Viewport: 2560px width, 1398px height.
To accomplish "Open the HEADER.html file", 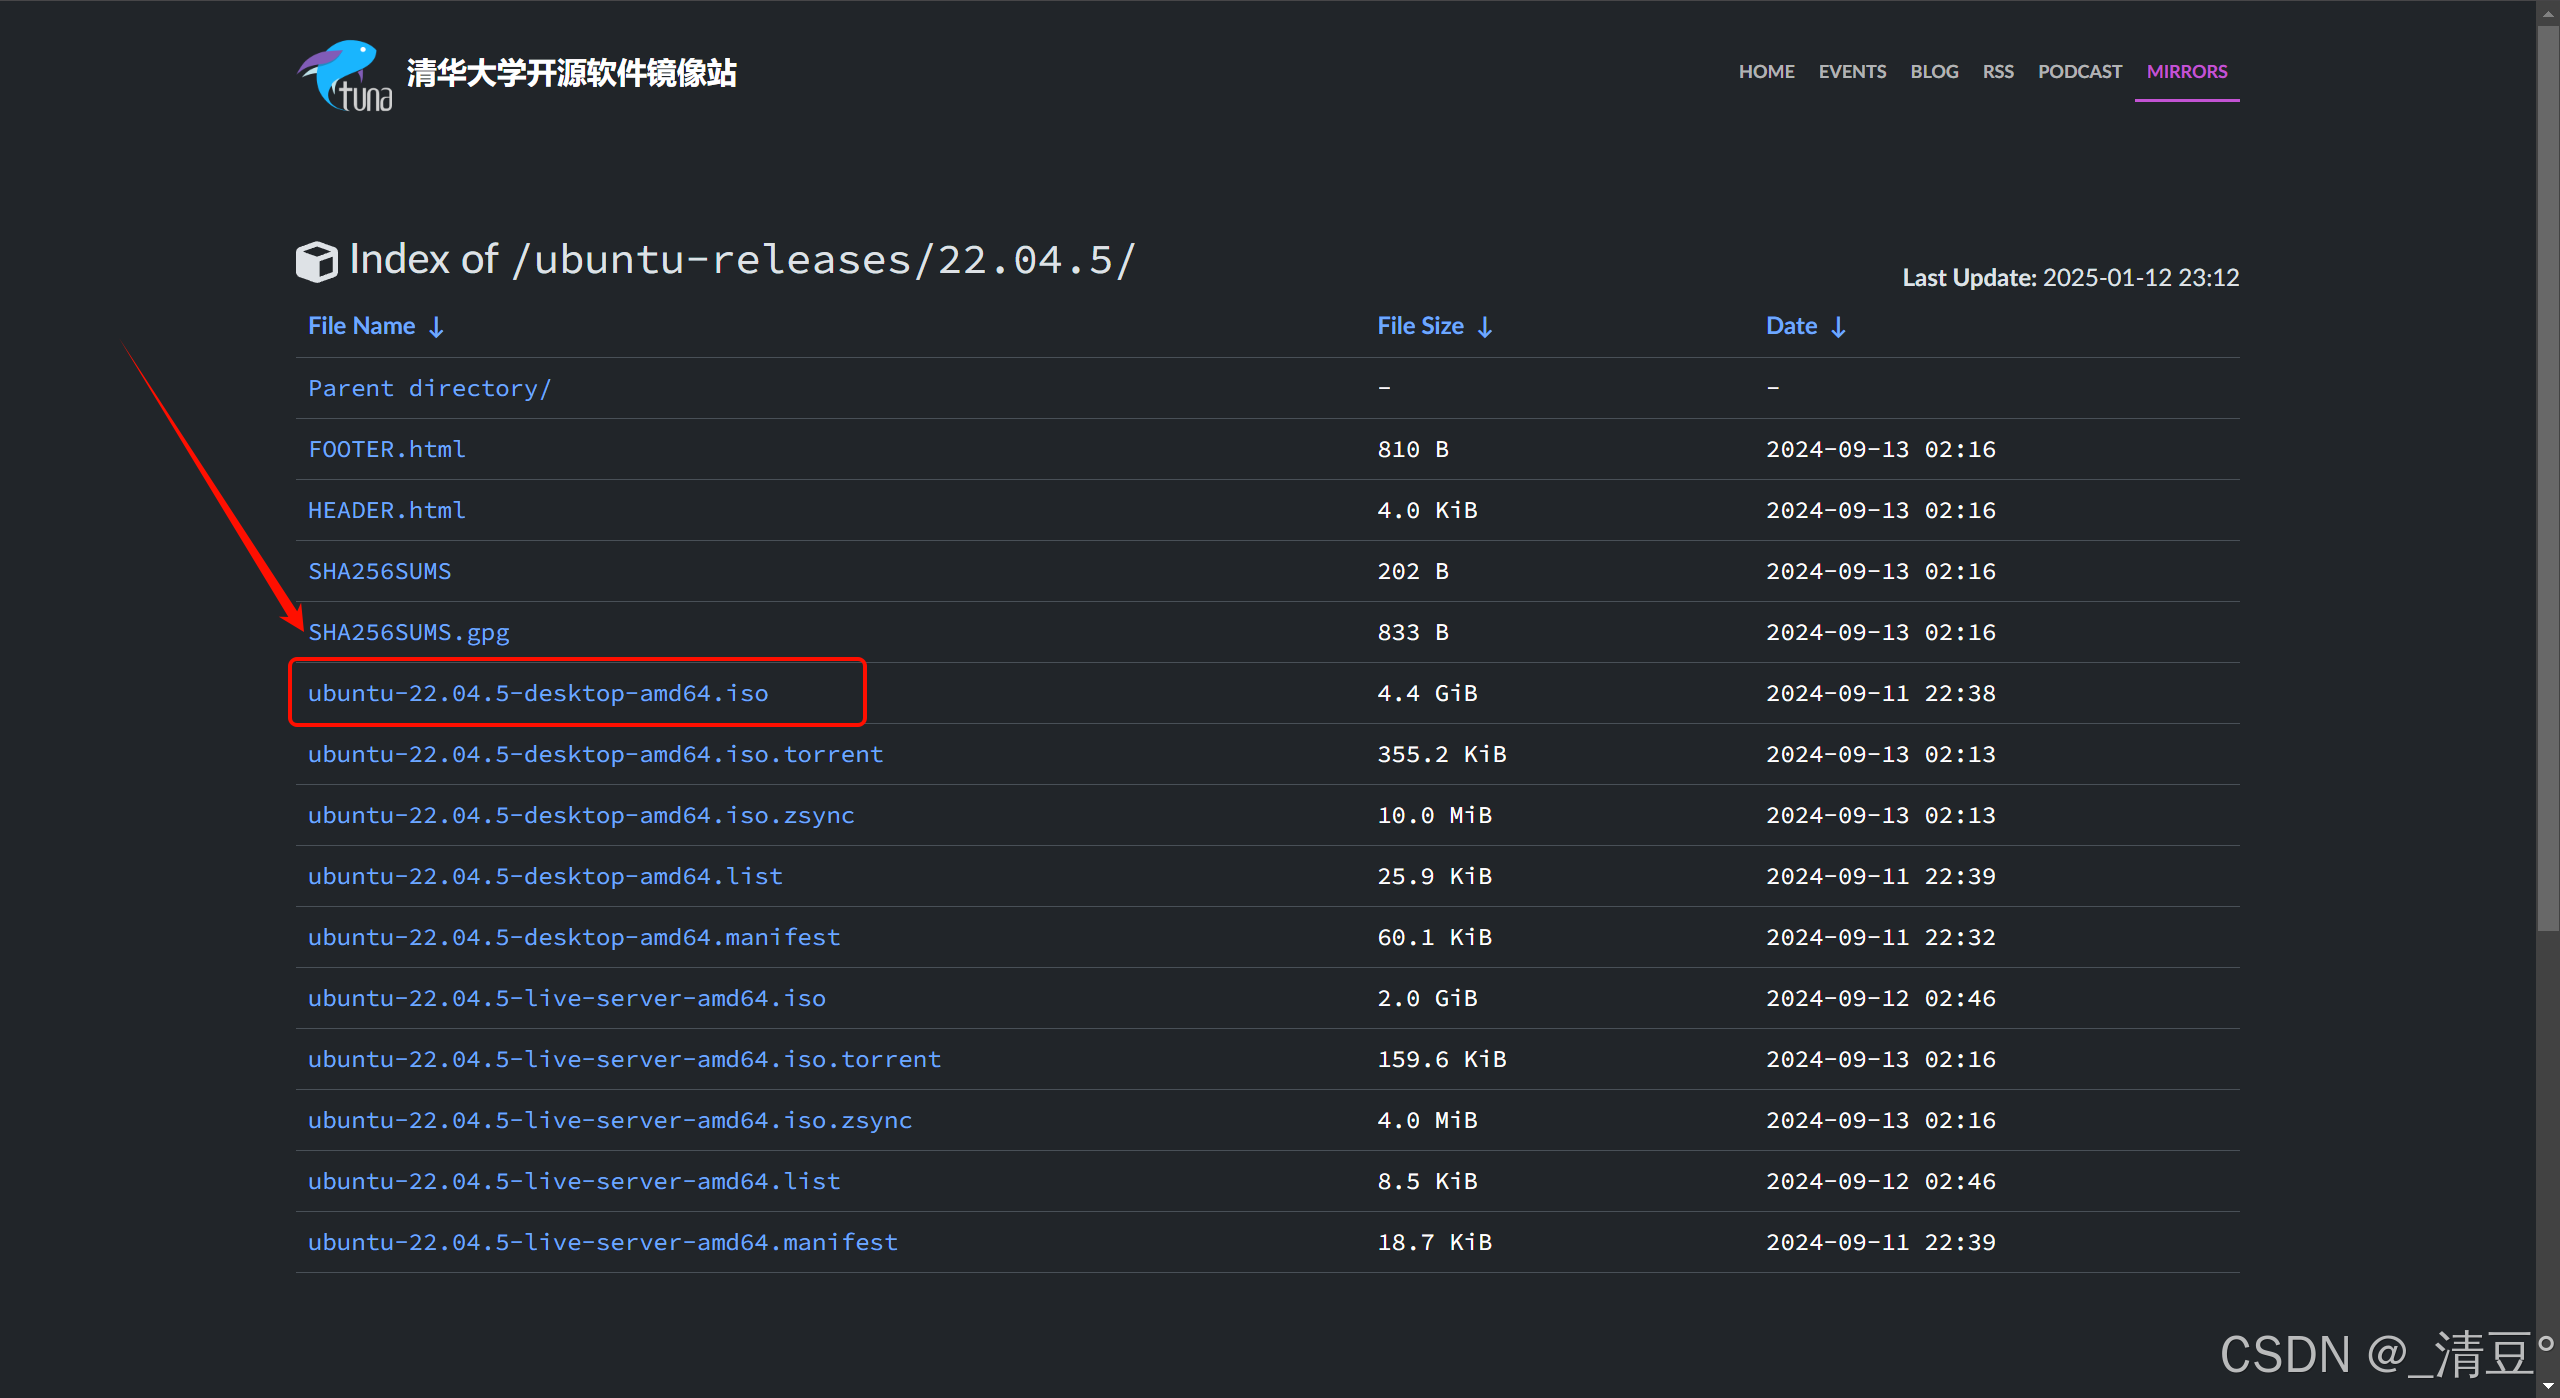I will (387, 510).
